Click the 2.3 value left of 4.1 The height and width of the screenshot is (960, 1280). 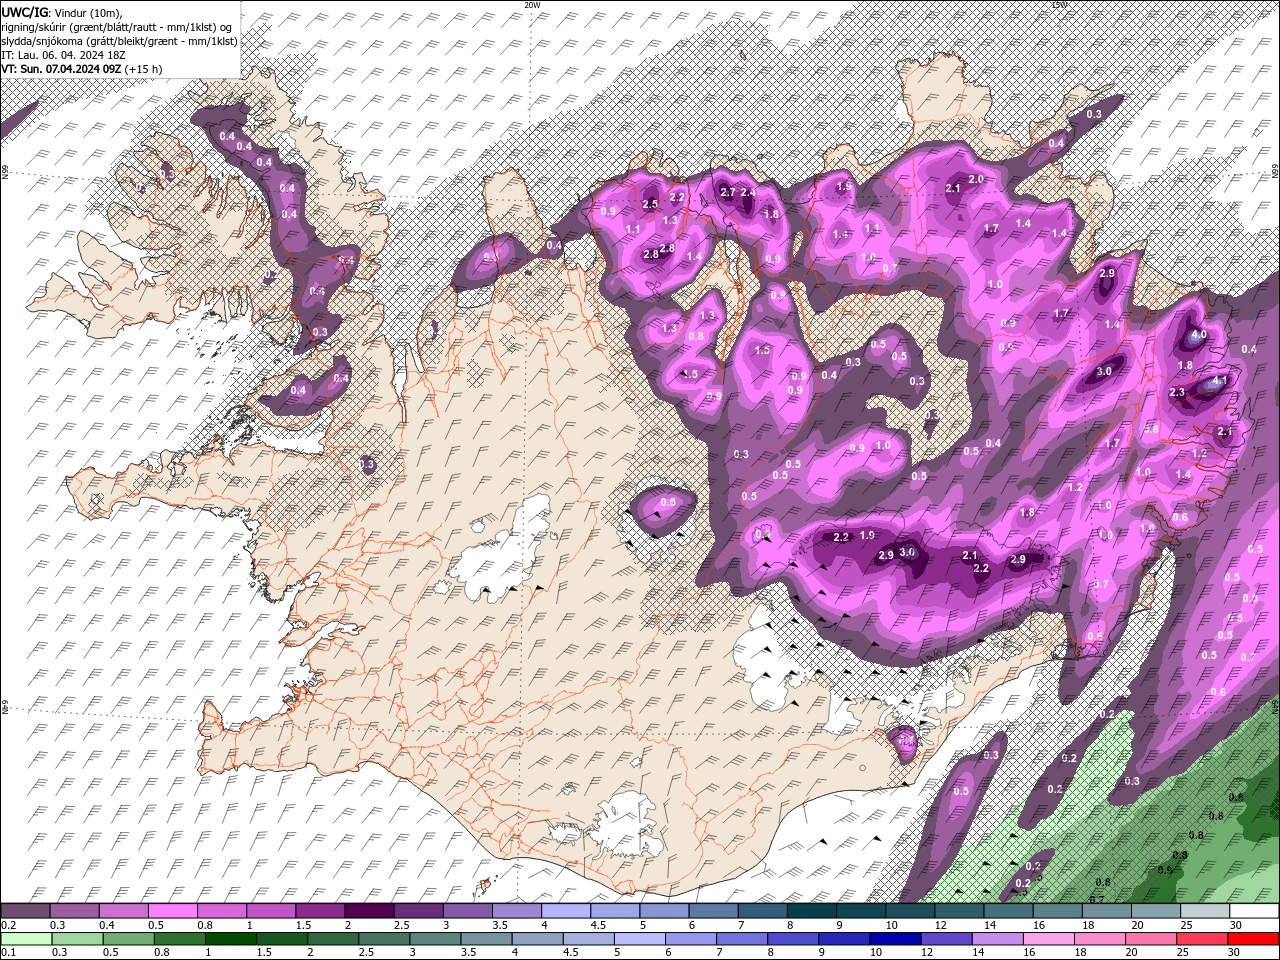[x=1177, y=393]
